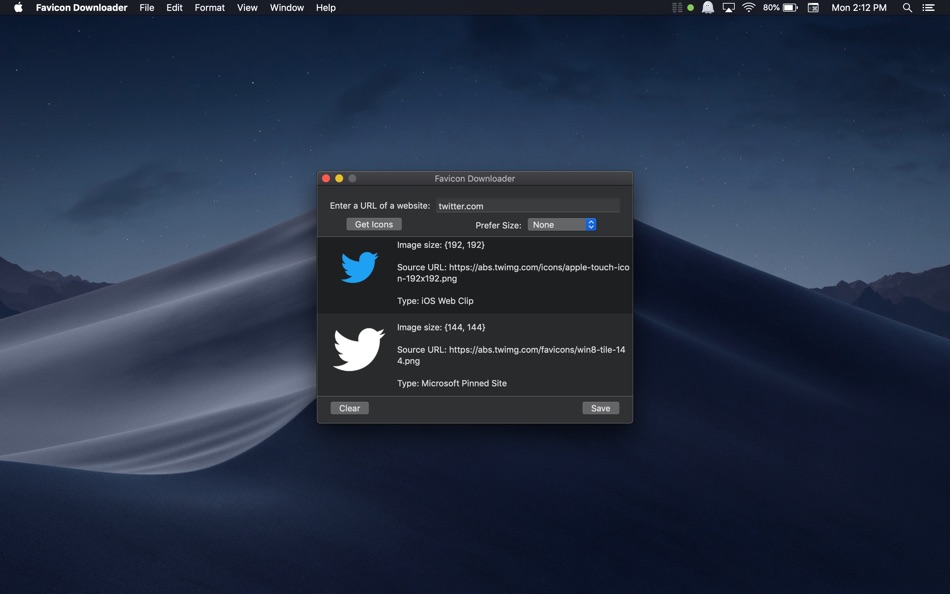Minimize the Favicon Downloader window
950x594 pixels.
click(339, 178)
